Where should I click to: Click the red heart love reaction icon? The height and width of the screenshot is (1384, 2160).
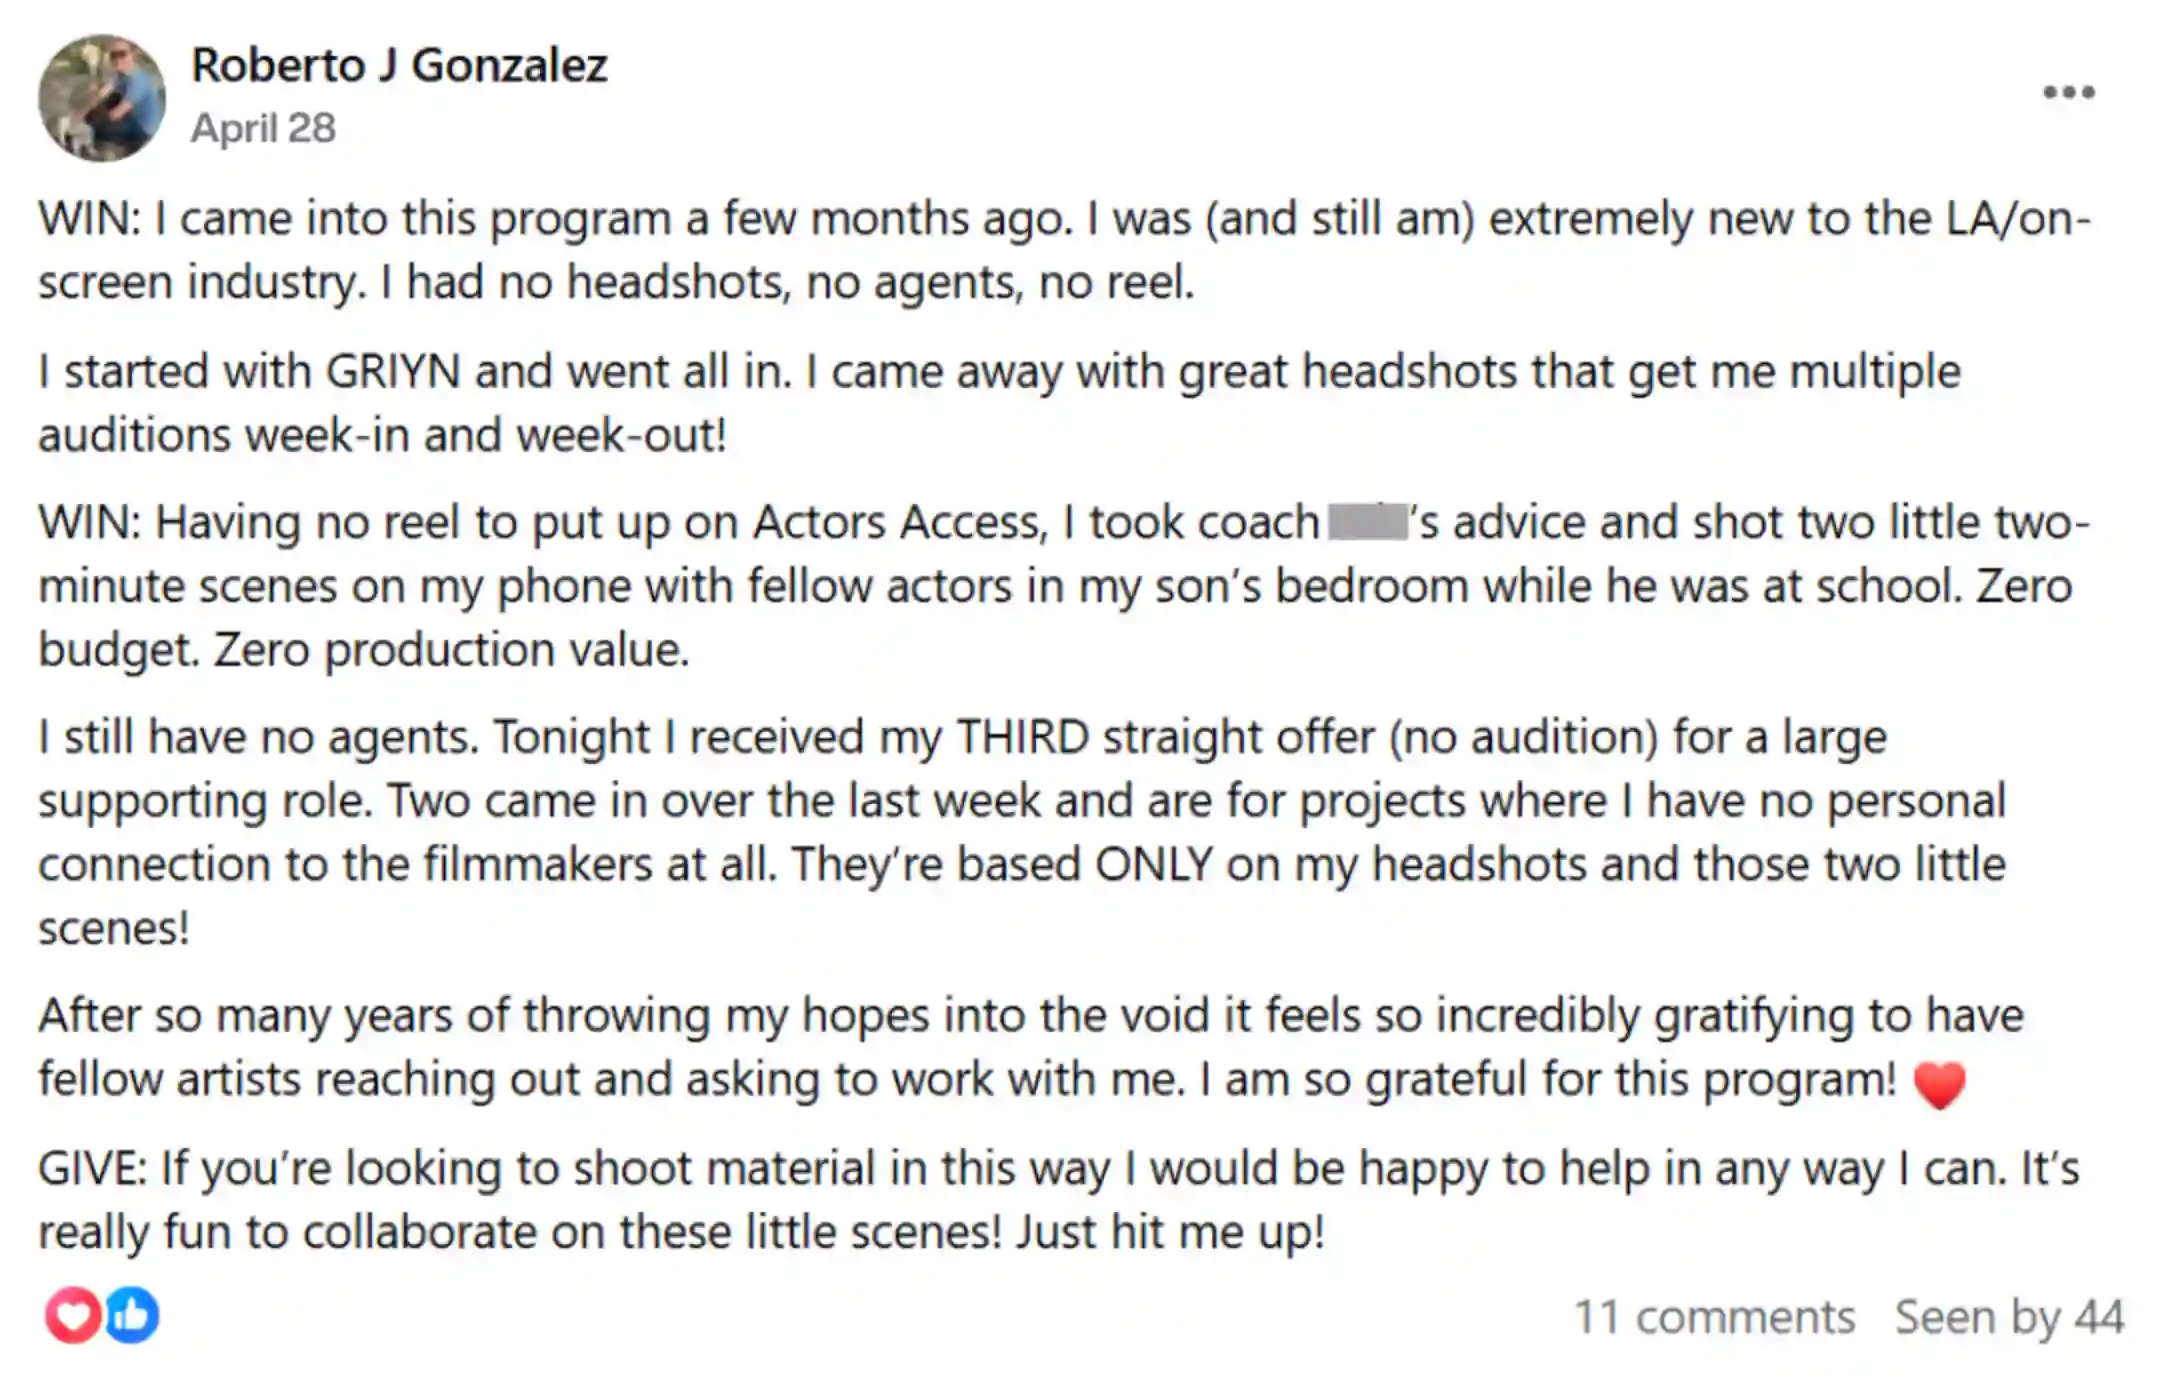point(72,1315)
